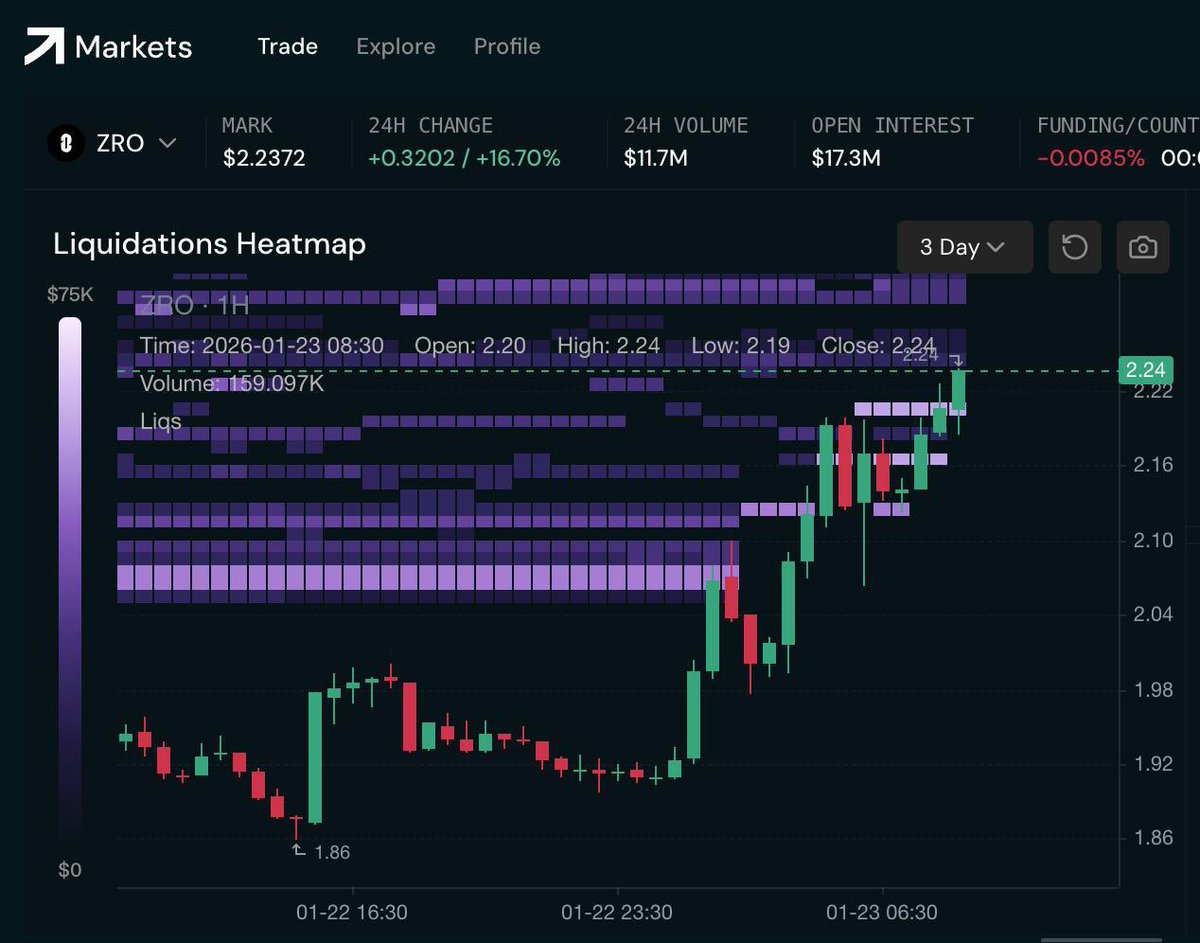The width and height of the screenshot is (1200, 943).
Task: Expand the ZRO market selector chevron
Action: [166, 143]
